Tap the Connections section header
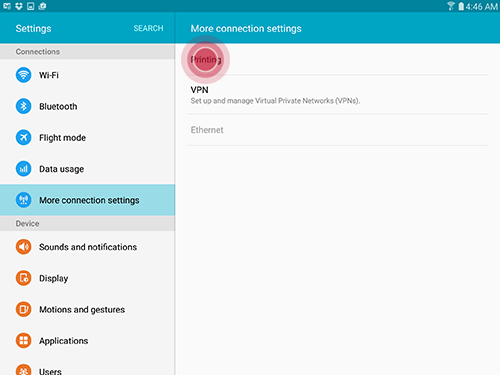500x375 pixels. pyautogui.click(x=87, y=52)
